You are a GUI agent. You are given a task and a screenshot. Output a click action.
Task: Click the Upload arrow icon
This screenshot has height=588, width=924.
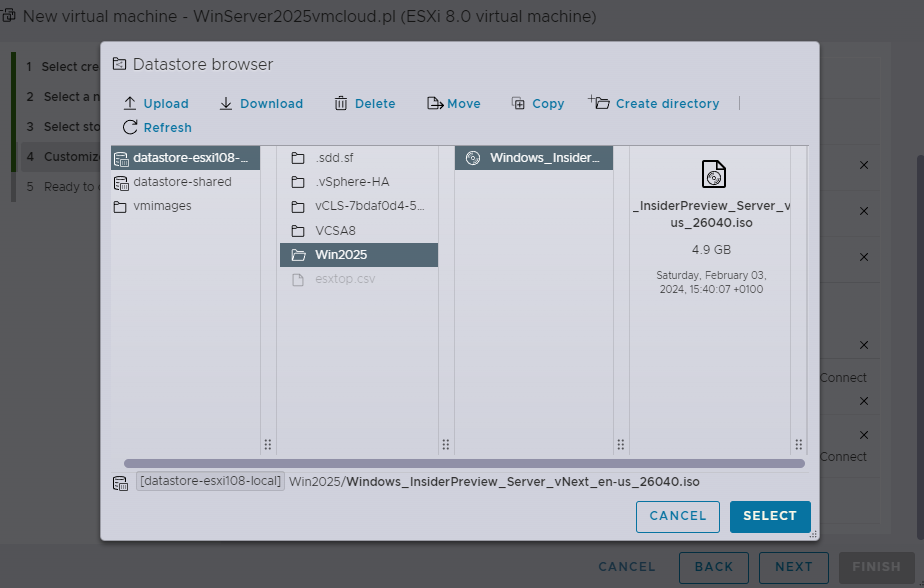click(130, 104)
